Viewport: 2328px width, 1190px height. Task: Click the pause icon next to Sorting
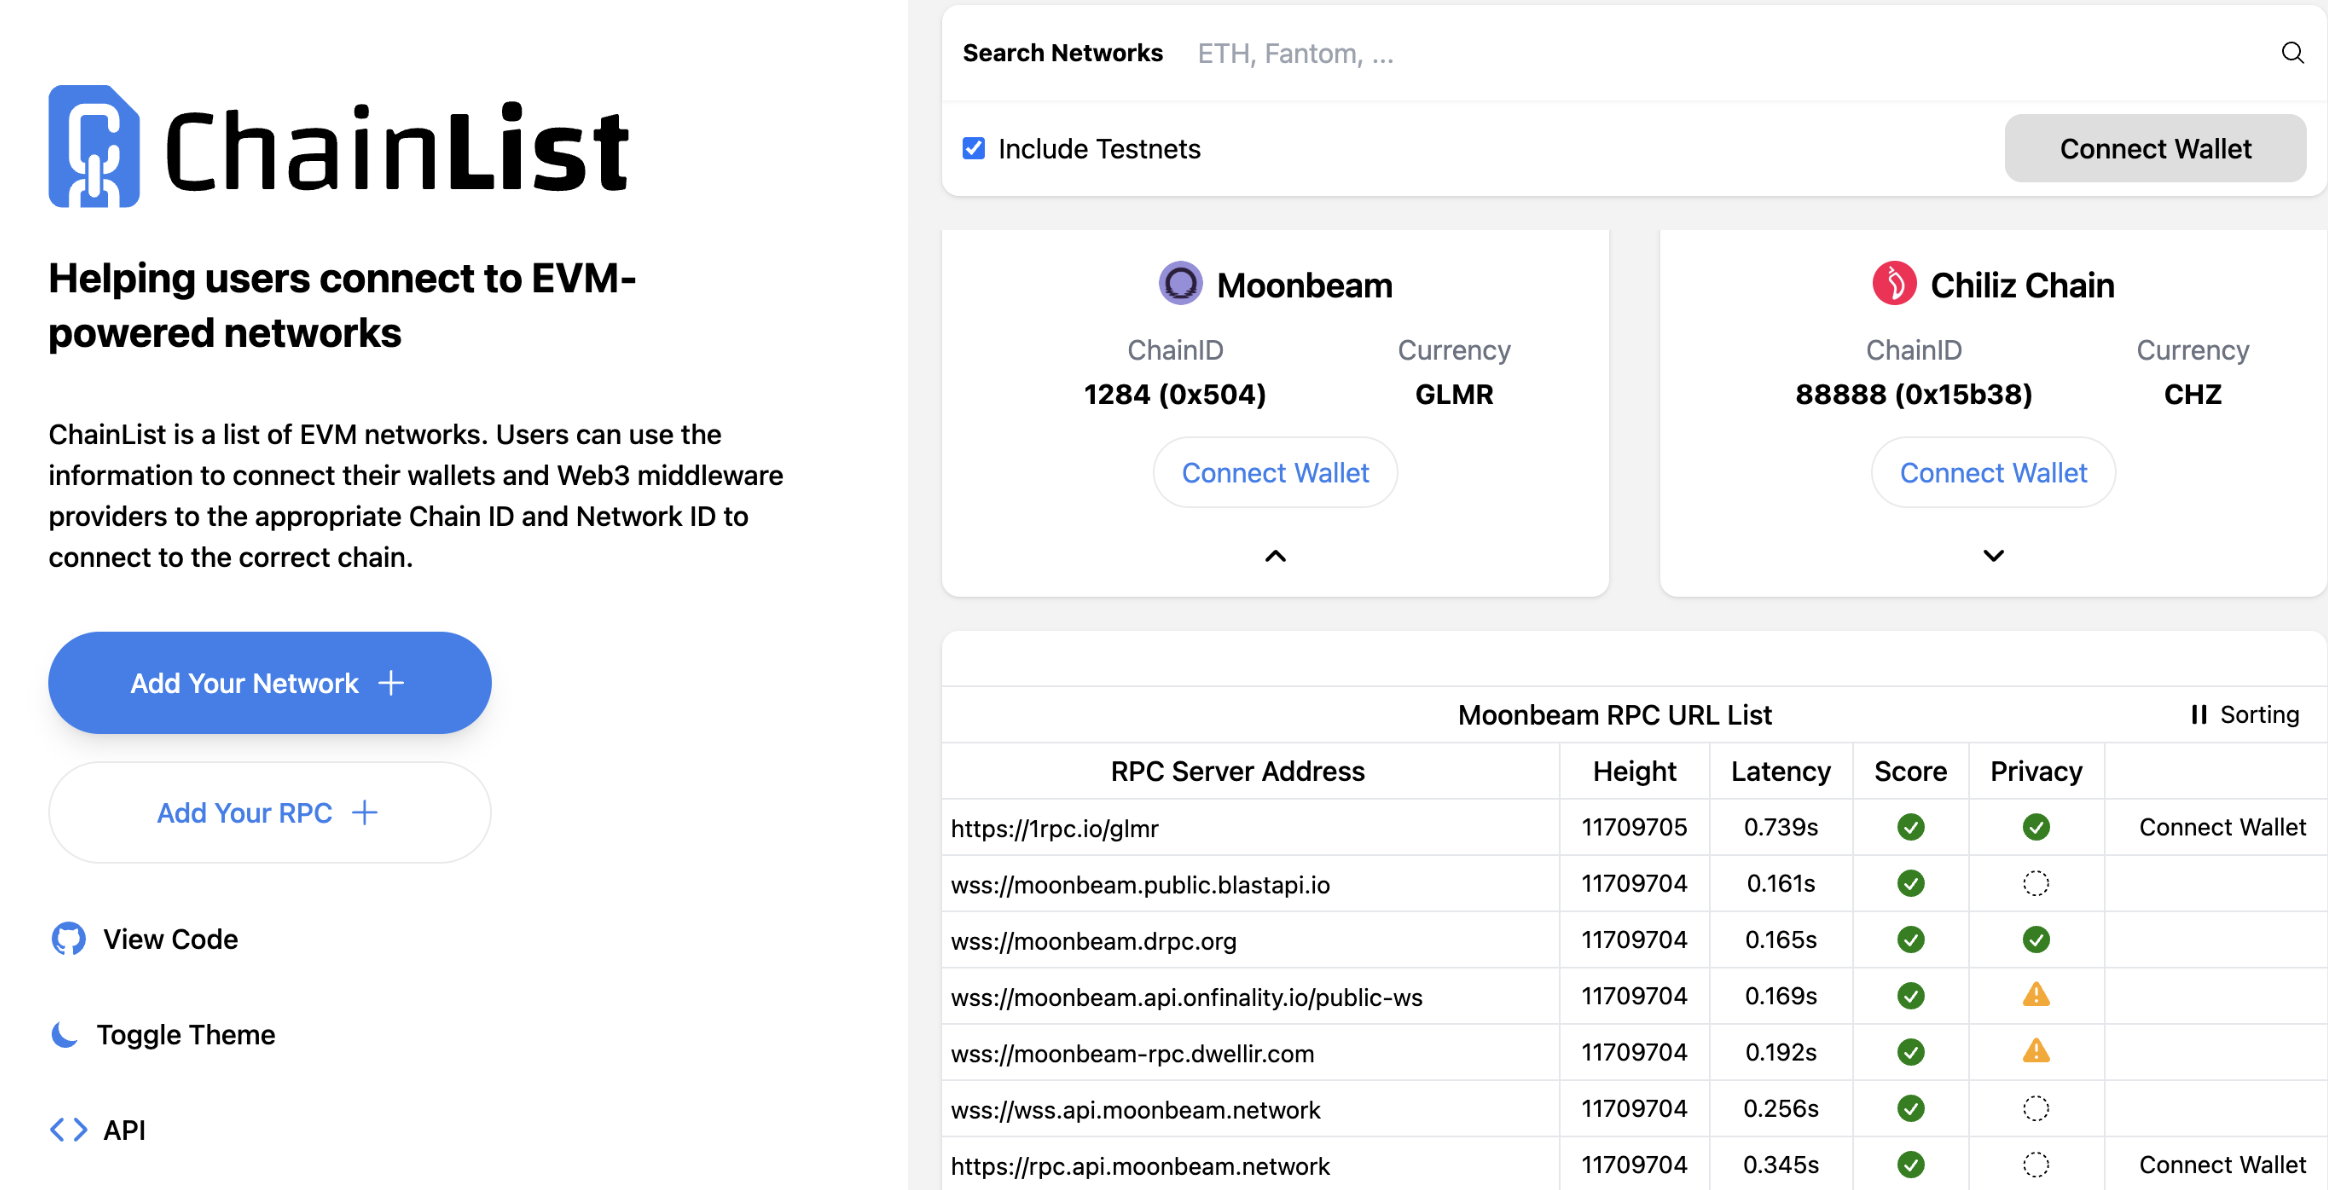[x=2198, y=714]
